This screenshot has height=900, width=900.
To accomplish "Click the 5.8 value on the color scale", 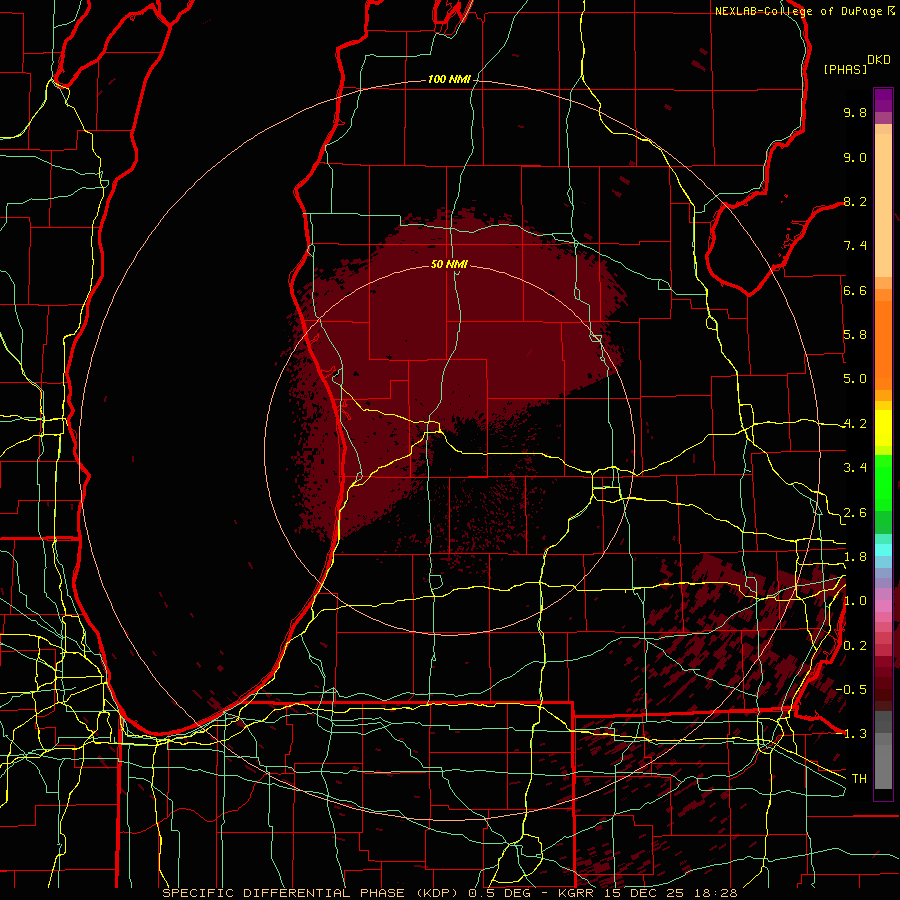I will point(855,335).
